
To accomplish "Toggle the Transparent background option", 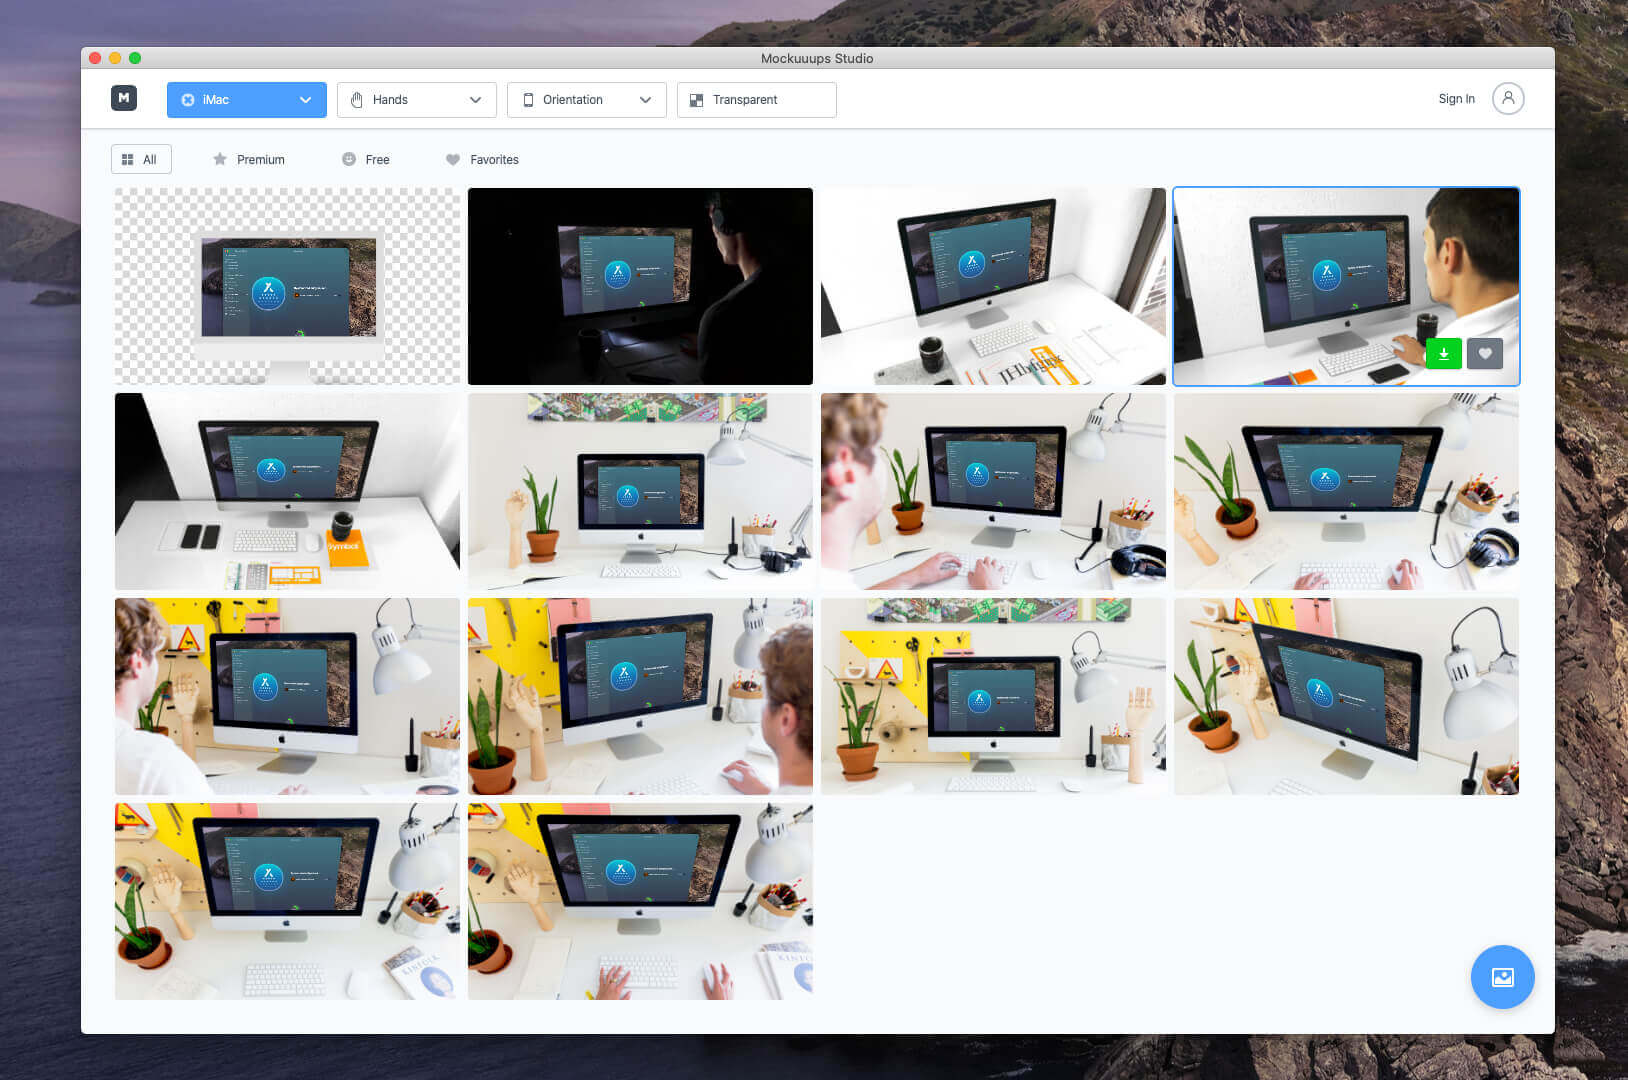I will 756,100.
